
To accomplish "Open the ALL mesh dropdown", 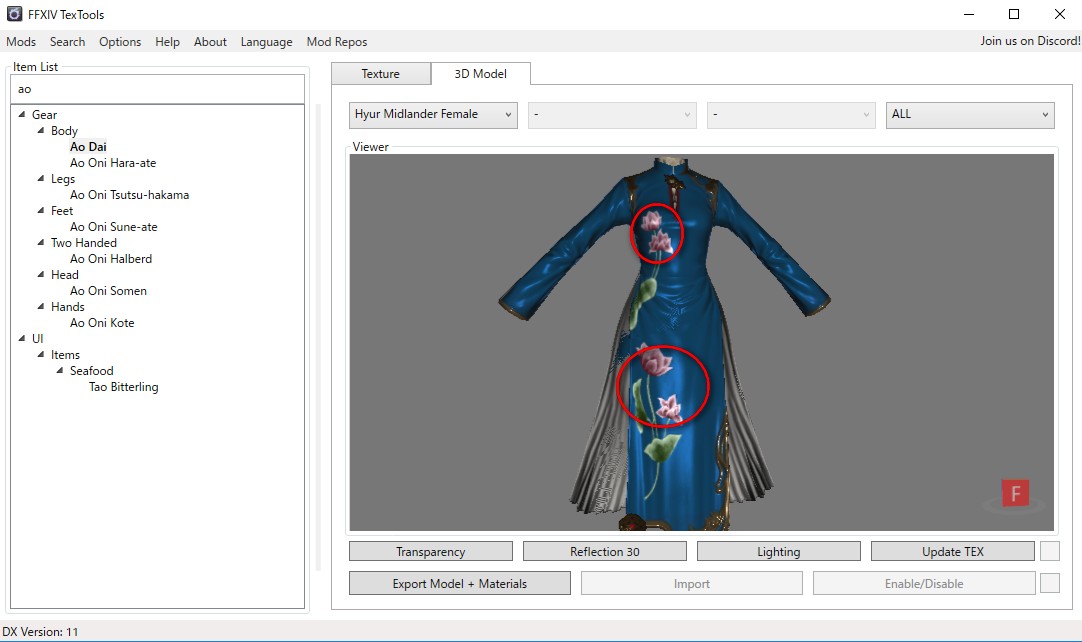I will coord(969,114).
